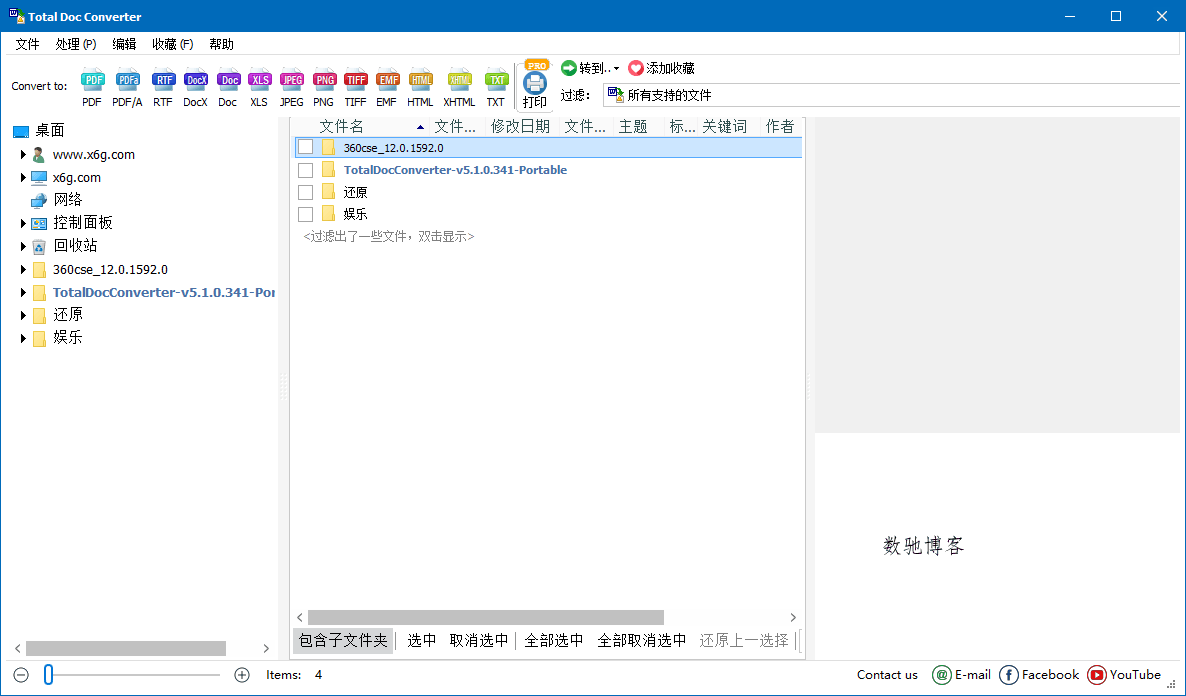Check the TotalDocConverter-v5.1.0.341-Portable checkbox
This screenshot has height=696, width=1186.
pos(306,170)
